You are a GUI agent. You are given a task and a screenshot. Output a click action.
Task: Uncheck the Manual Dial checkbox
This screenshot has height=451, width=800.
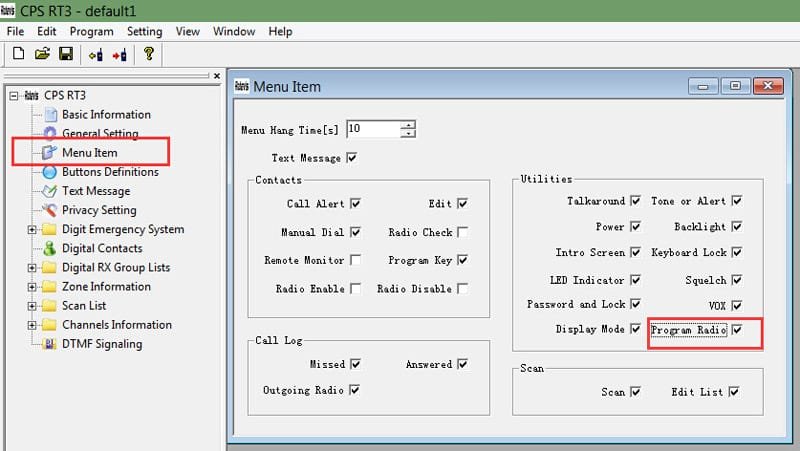[356, 232]
